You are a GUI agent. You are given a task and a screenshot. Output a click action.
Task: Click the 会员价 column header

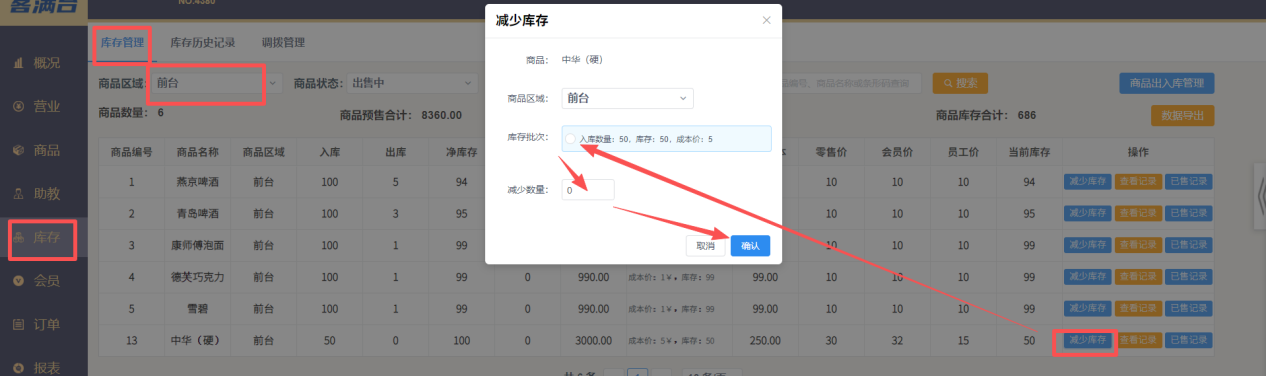pos(897,152)
